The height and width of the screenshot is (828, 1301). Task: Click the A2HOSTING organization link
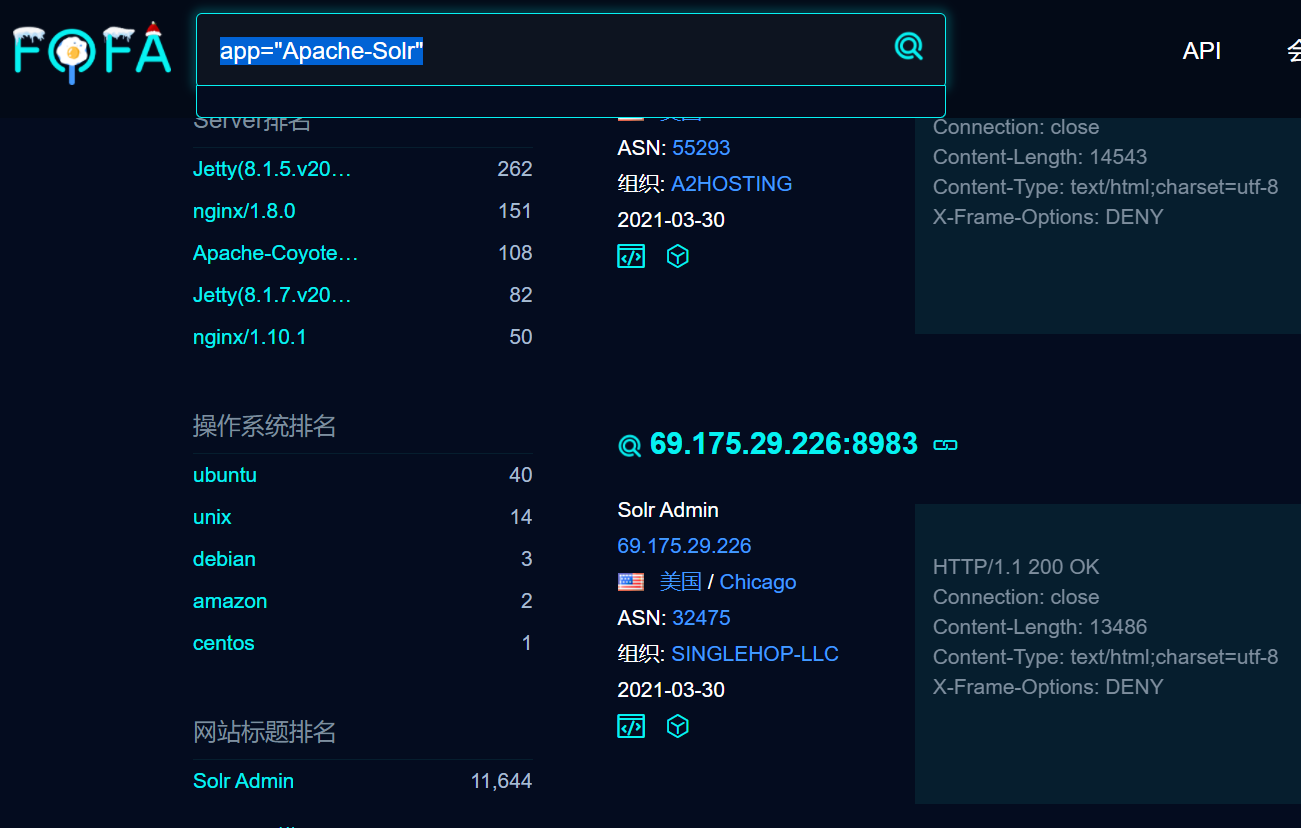pyautogui.click(x=731, y=184)
